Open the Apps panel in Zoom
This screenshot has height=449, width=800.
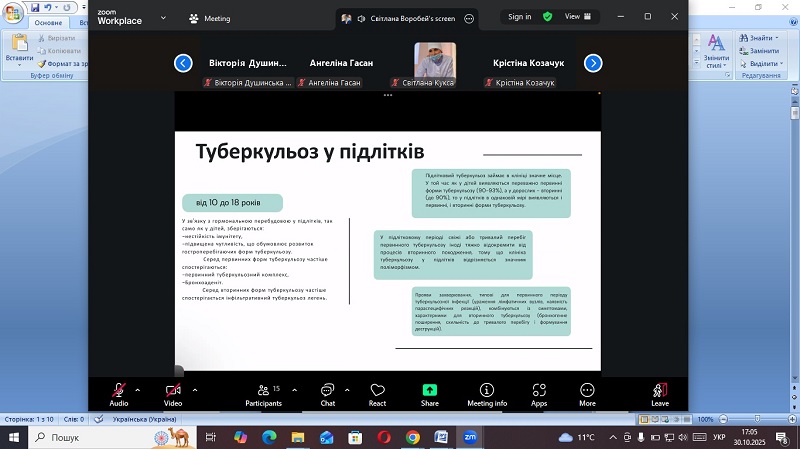[539, 393]
